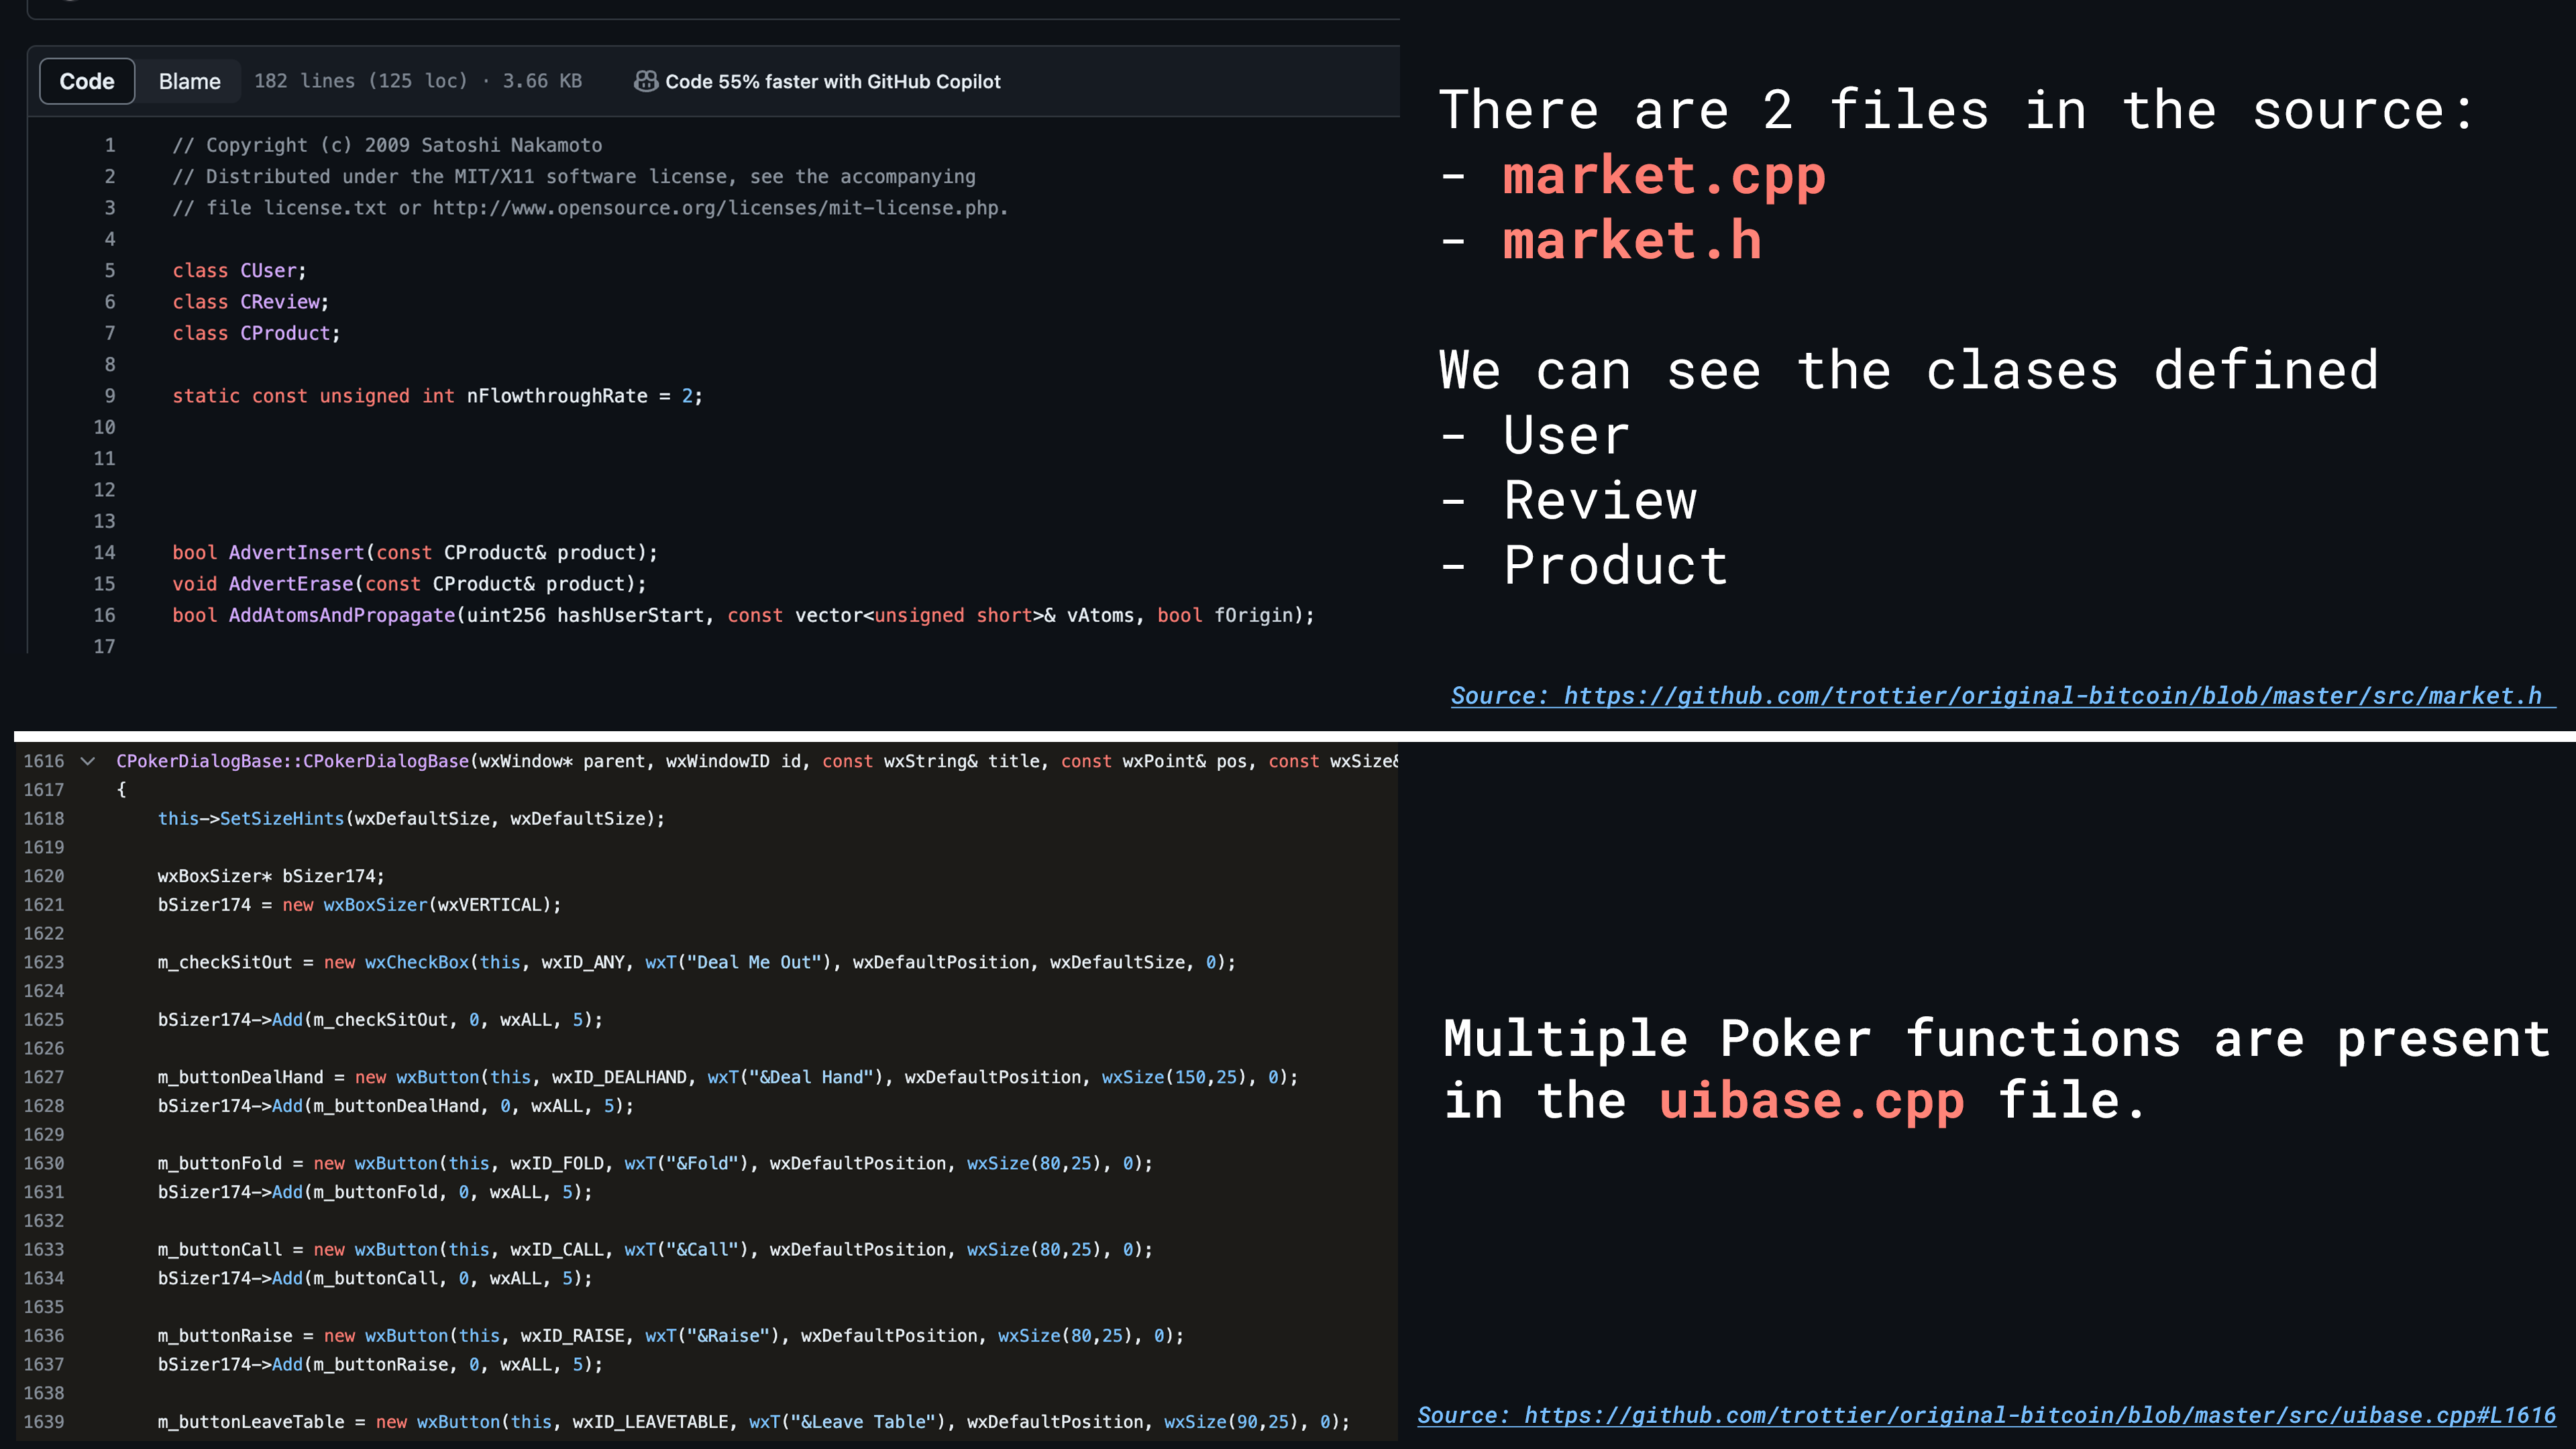Click the AddAtomsAndPropagate function name
2576x1449 pixels.
(342, 615)
